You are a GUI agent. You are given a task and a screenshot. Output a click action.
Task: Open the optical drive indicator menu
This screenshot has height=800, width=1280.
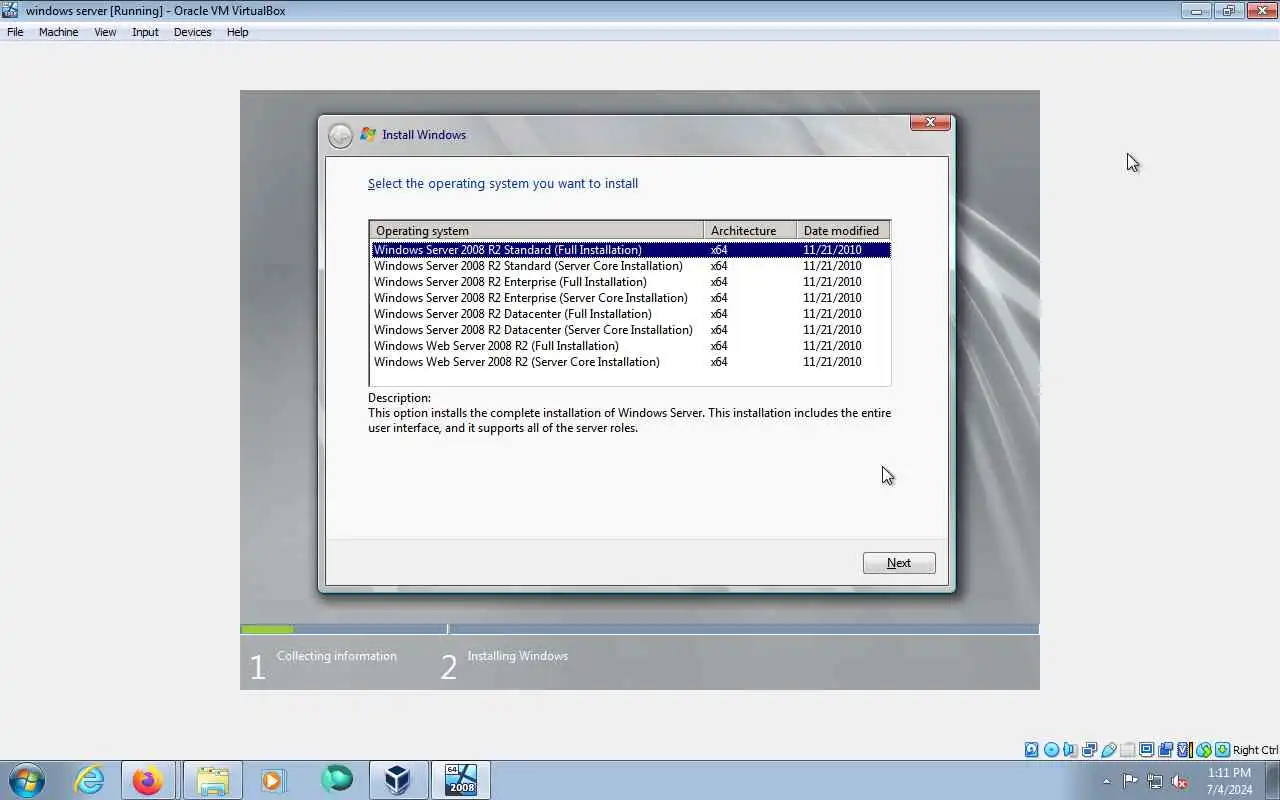pyautogui.click(x=1051, y=750)
